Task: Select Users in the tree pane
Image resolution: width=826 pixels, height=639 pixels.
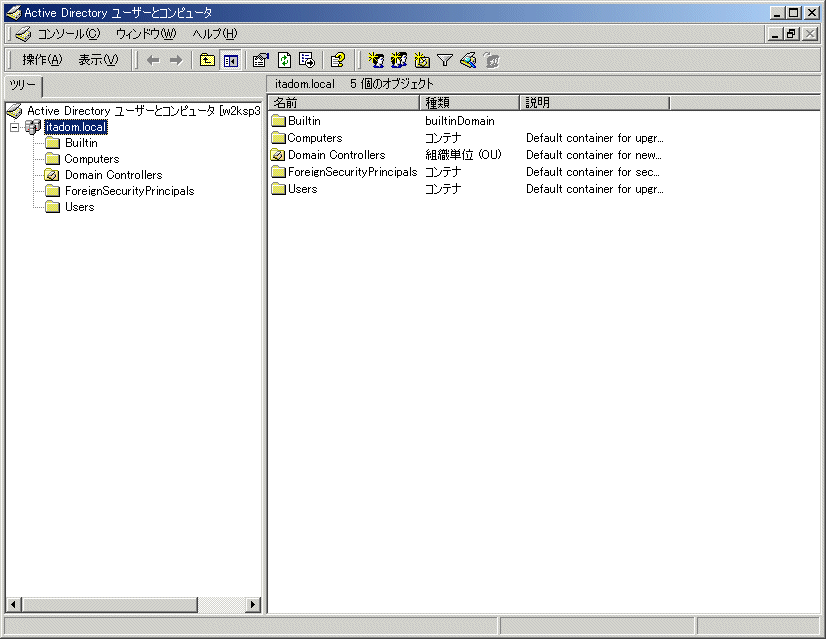Action: coord(80,207)
